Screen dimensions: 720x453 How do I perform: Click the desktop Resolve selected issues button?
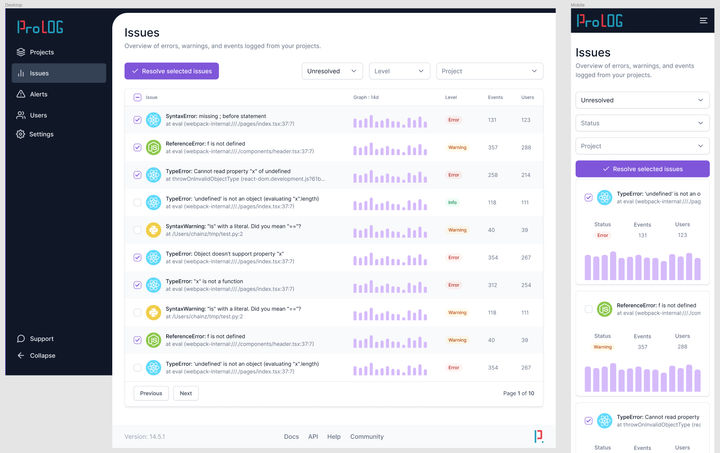[172, 71]
